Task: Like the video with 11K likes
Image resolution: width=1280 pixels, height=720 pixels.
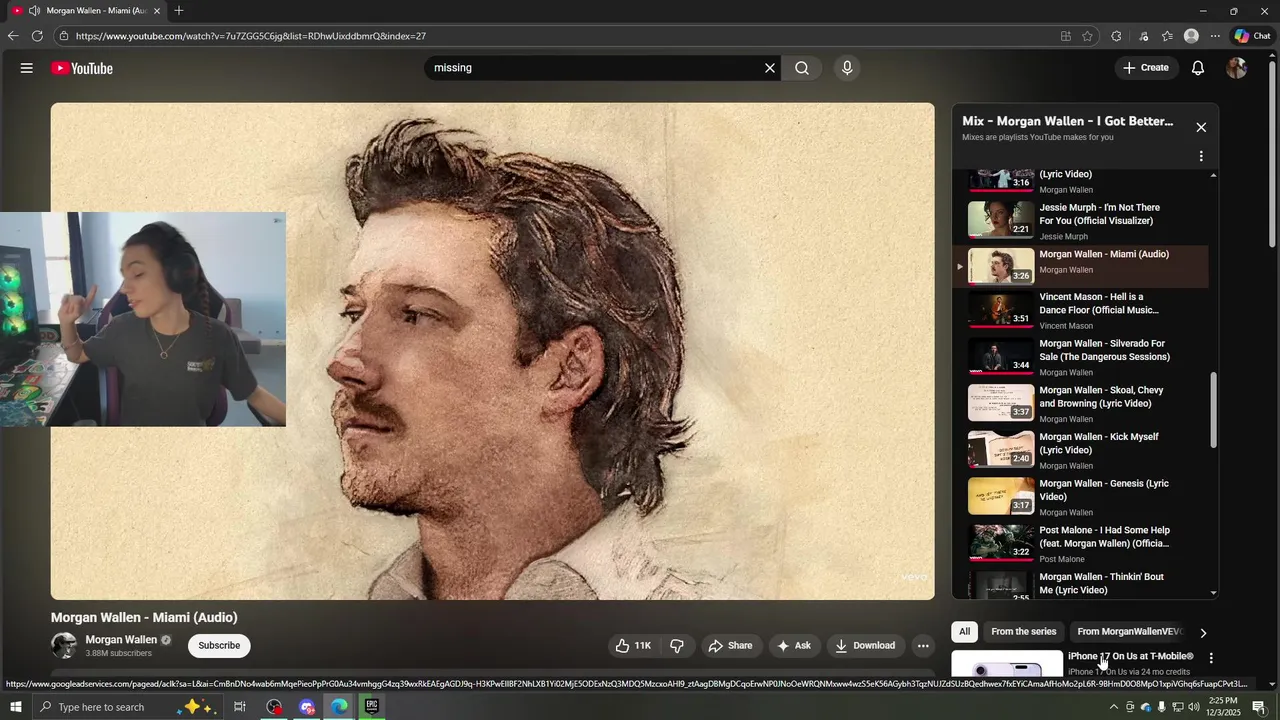Action: (632, 646)
